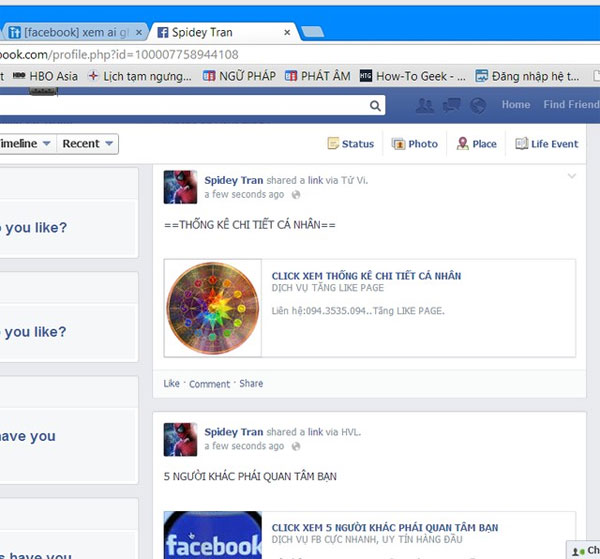This screenshot has height=559, width=600.
Task: Click Life Event label in composer
Action: (x=554, y=144)
